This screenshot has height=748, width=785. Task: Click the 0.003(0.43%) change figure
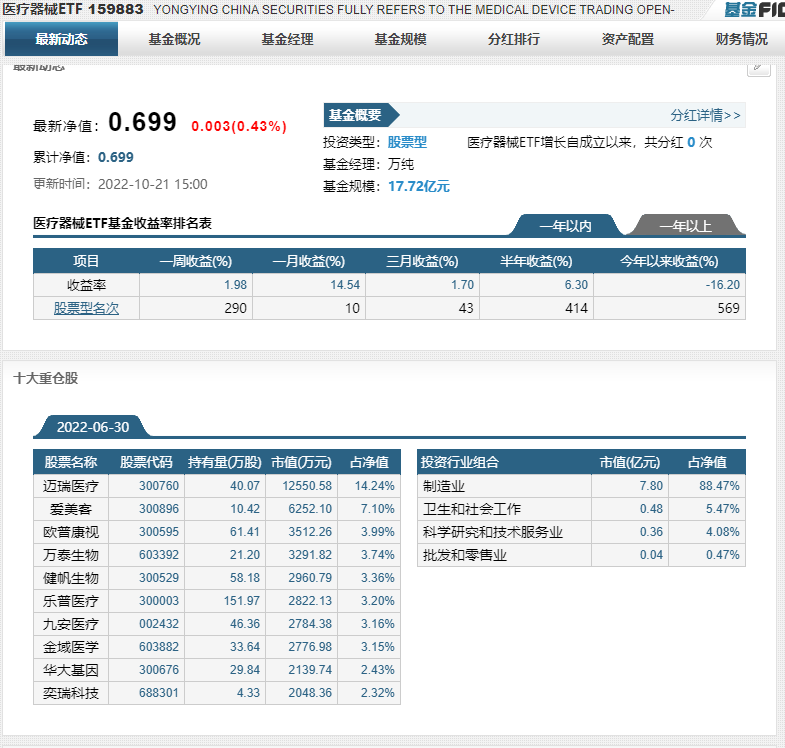pyautogui.click(x=239, y=126)
